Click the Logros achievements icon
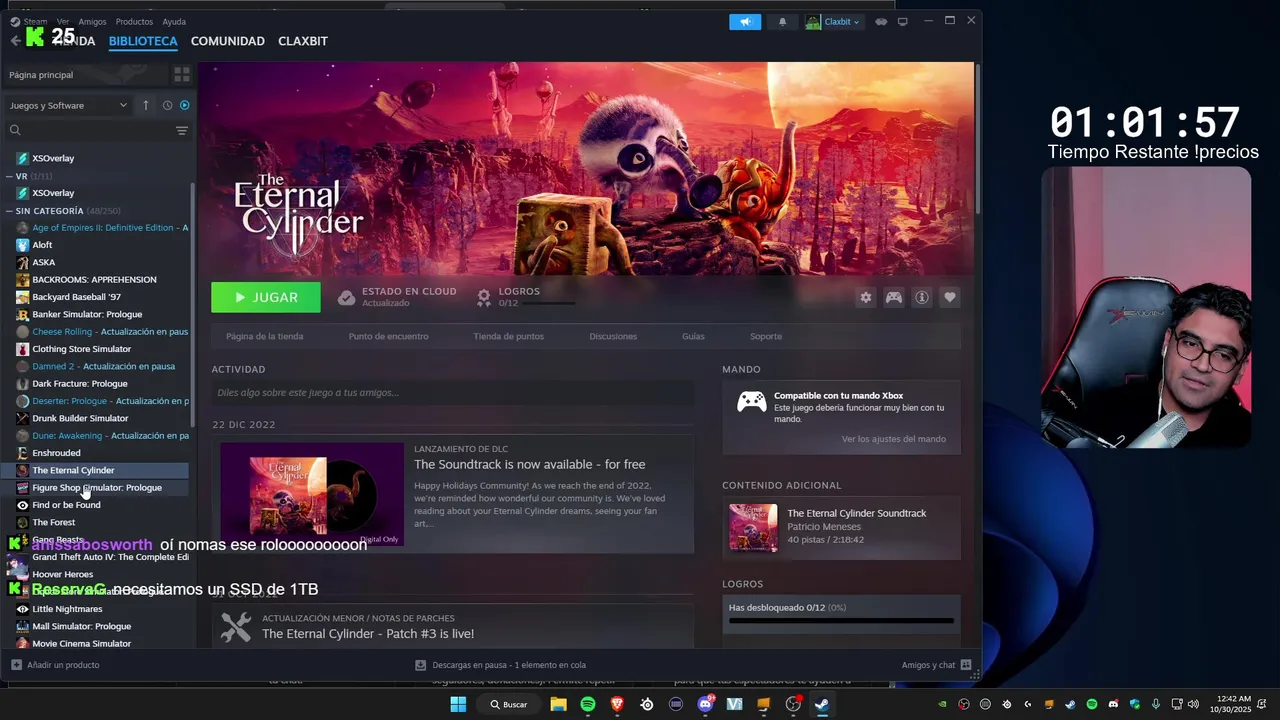Image resolution: width=1280 pixels, height=720 pixels. (484, 297)
